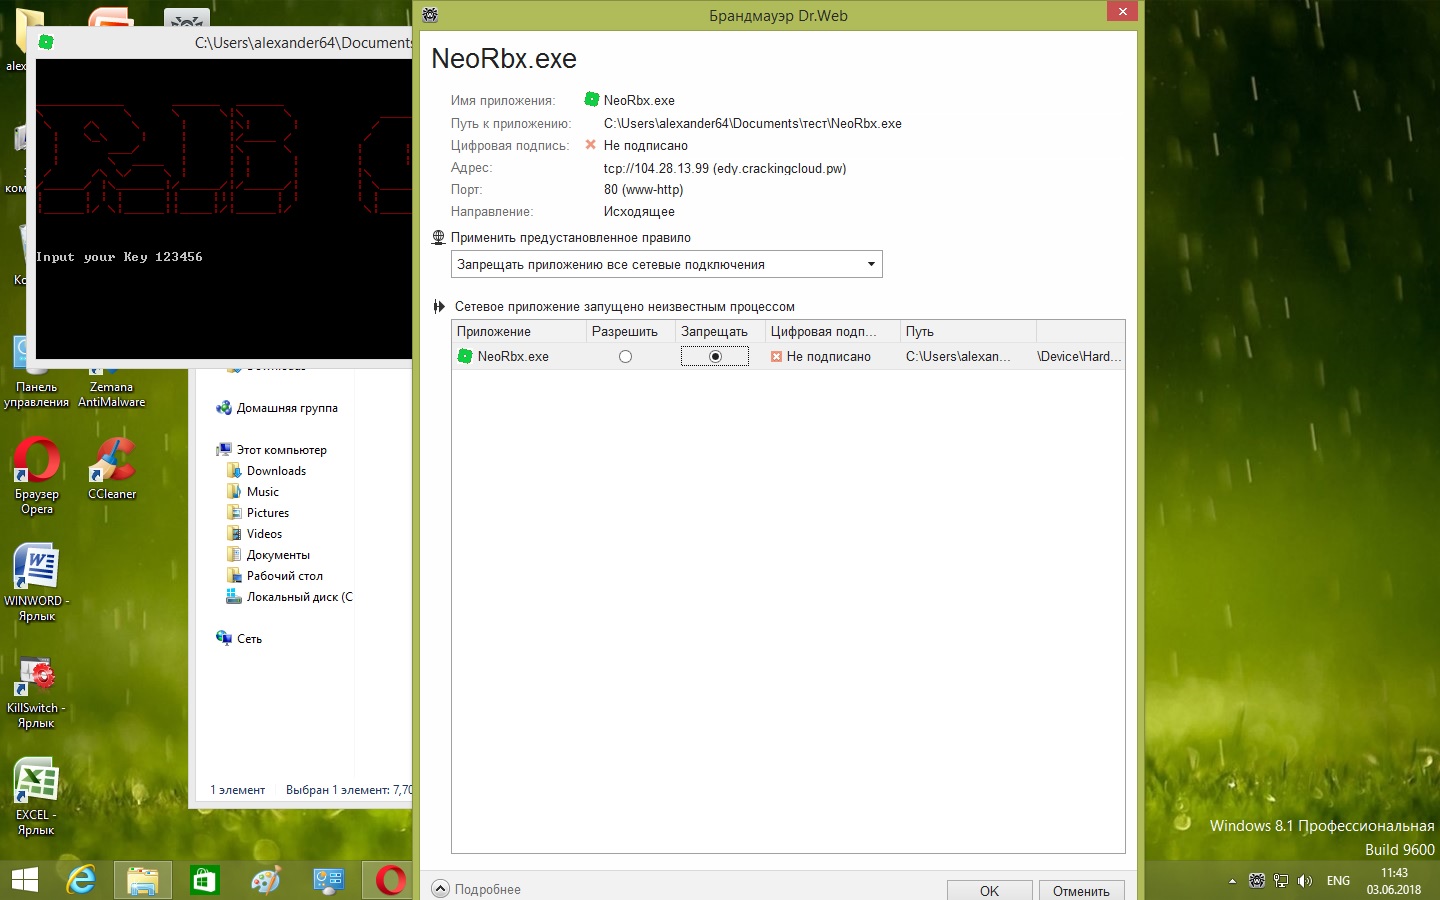Viewport: 1440px width, 900px height.
Task: Open the Windows Start button
Action: 24,880
